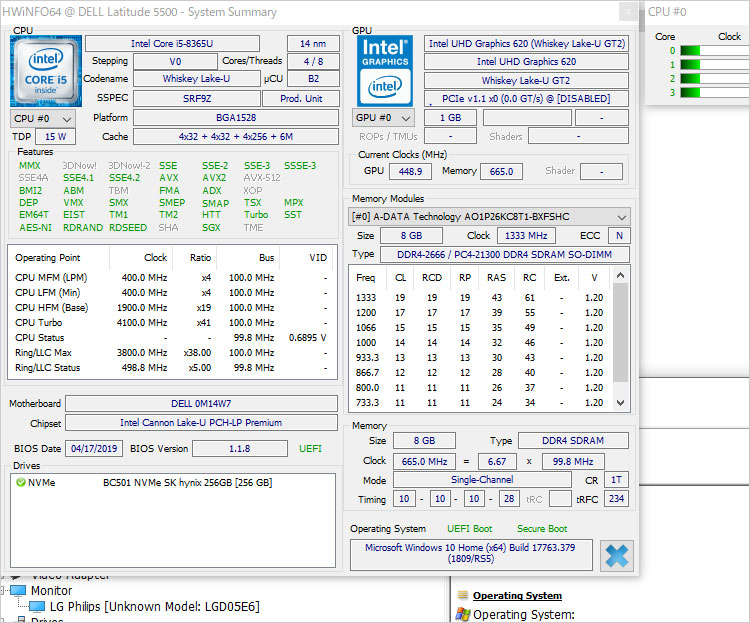Click the 15 W TDP field
The height and width of the screenshot is (623, 750).
(x=55, y=137)
